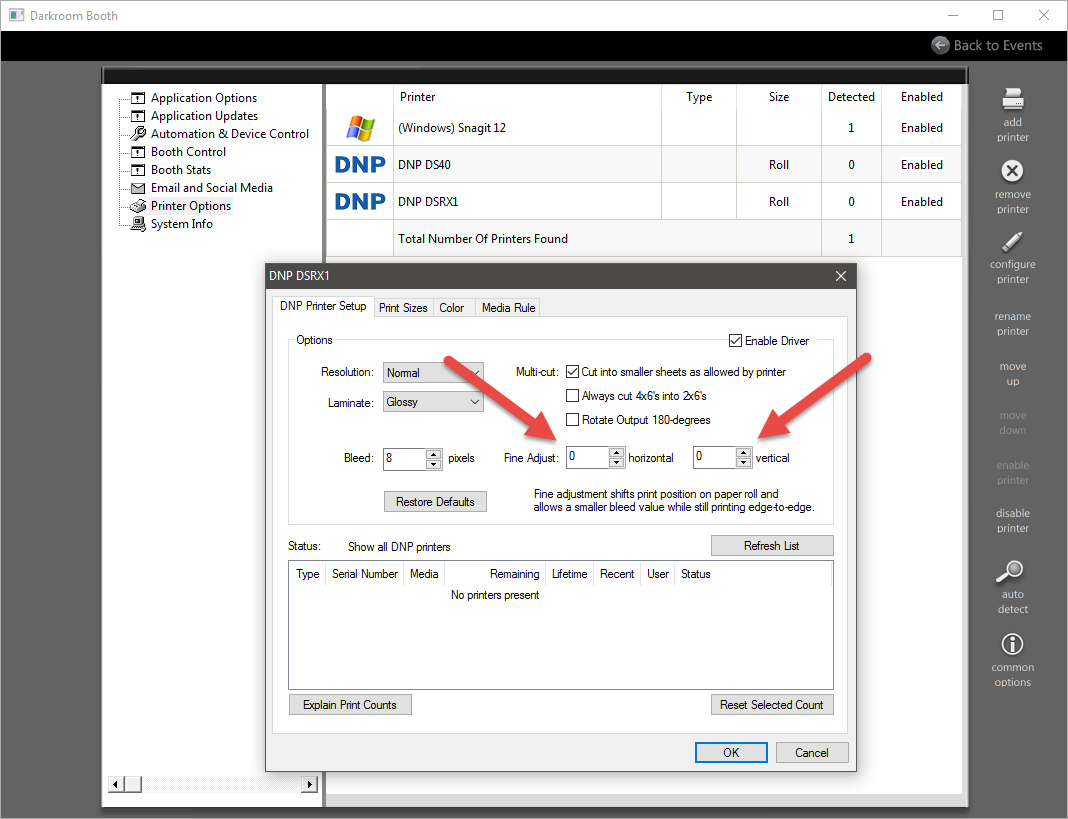Click Automation & Device Control wrench icon
The image size is (1068, 819).
pyautogui.click(x=138, y=134)
